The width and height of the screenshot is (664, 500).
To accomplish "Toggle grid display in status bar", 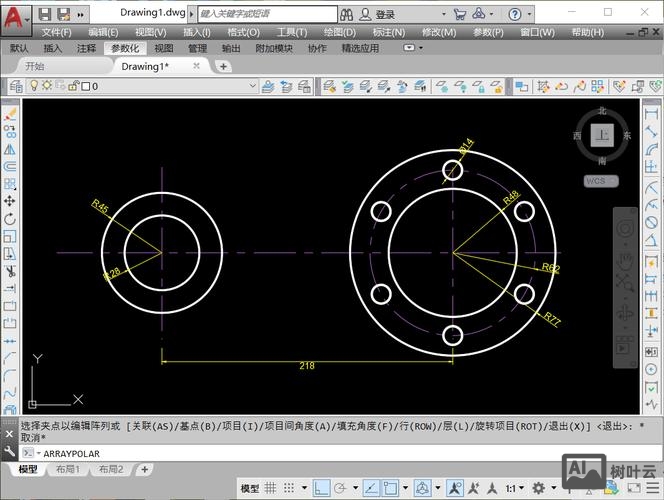I will pyautogui.click(x=273, y=488).
